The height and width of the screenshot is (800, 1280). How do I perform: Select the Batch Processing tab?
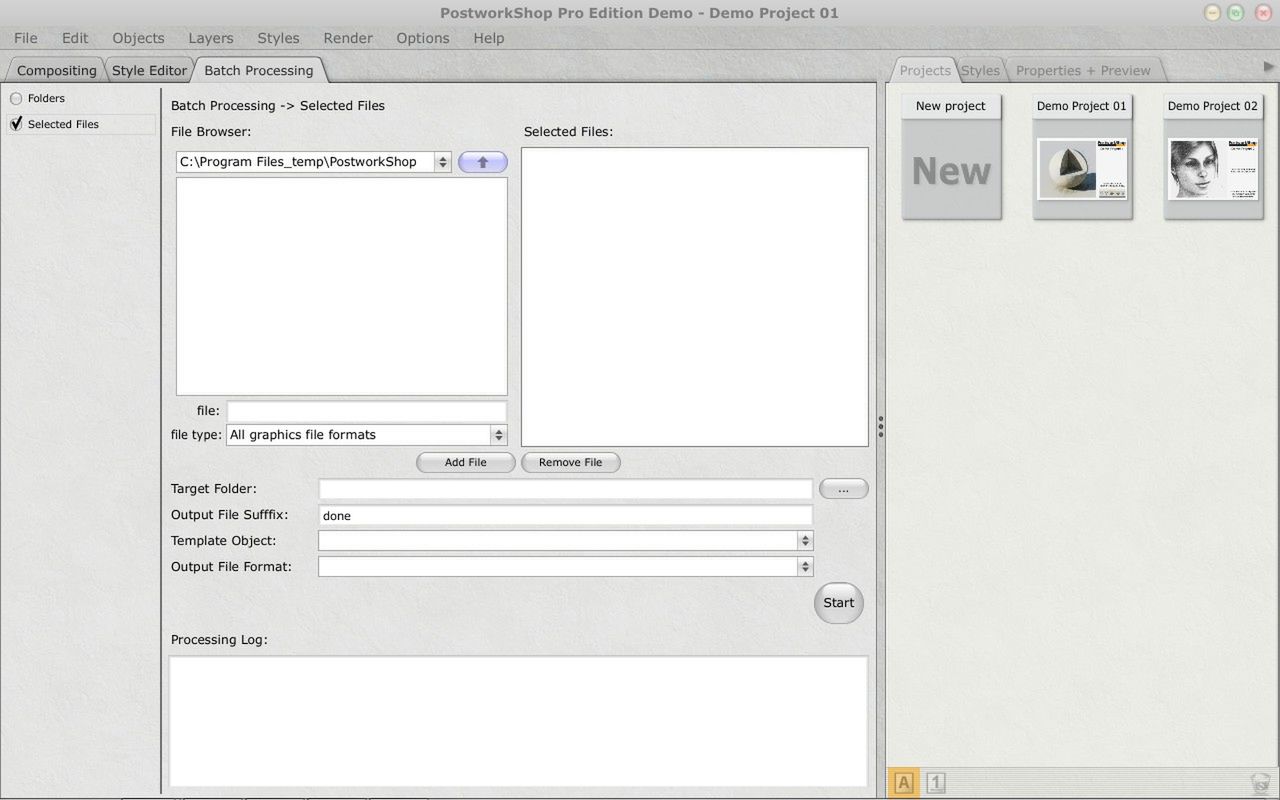[x=259, y=70]
